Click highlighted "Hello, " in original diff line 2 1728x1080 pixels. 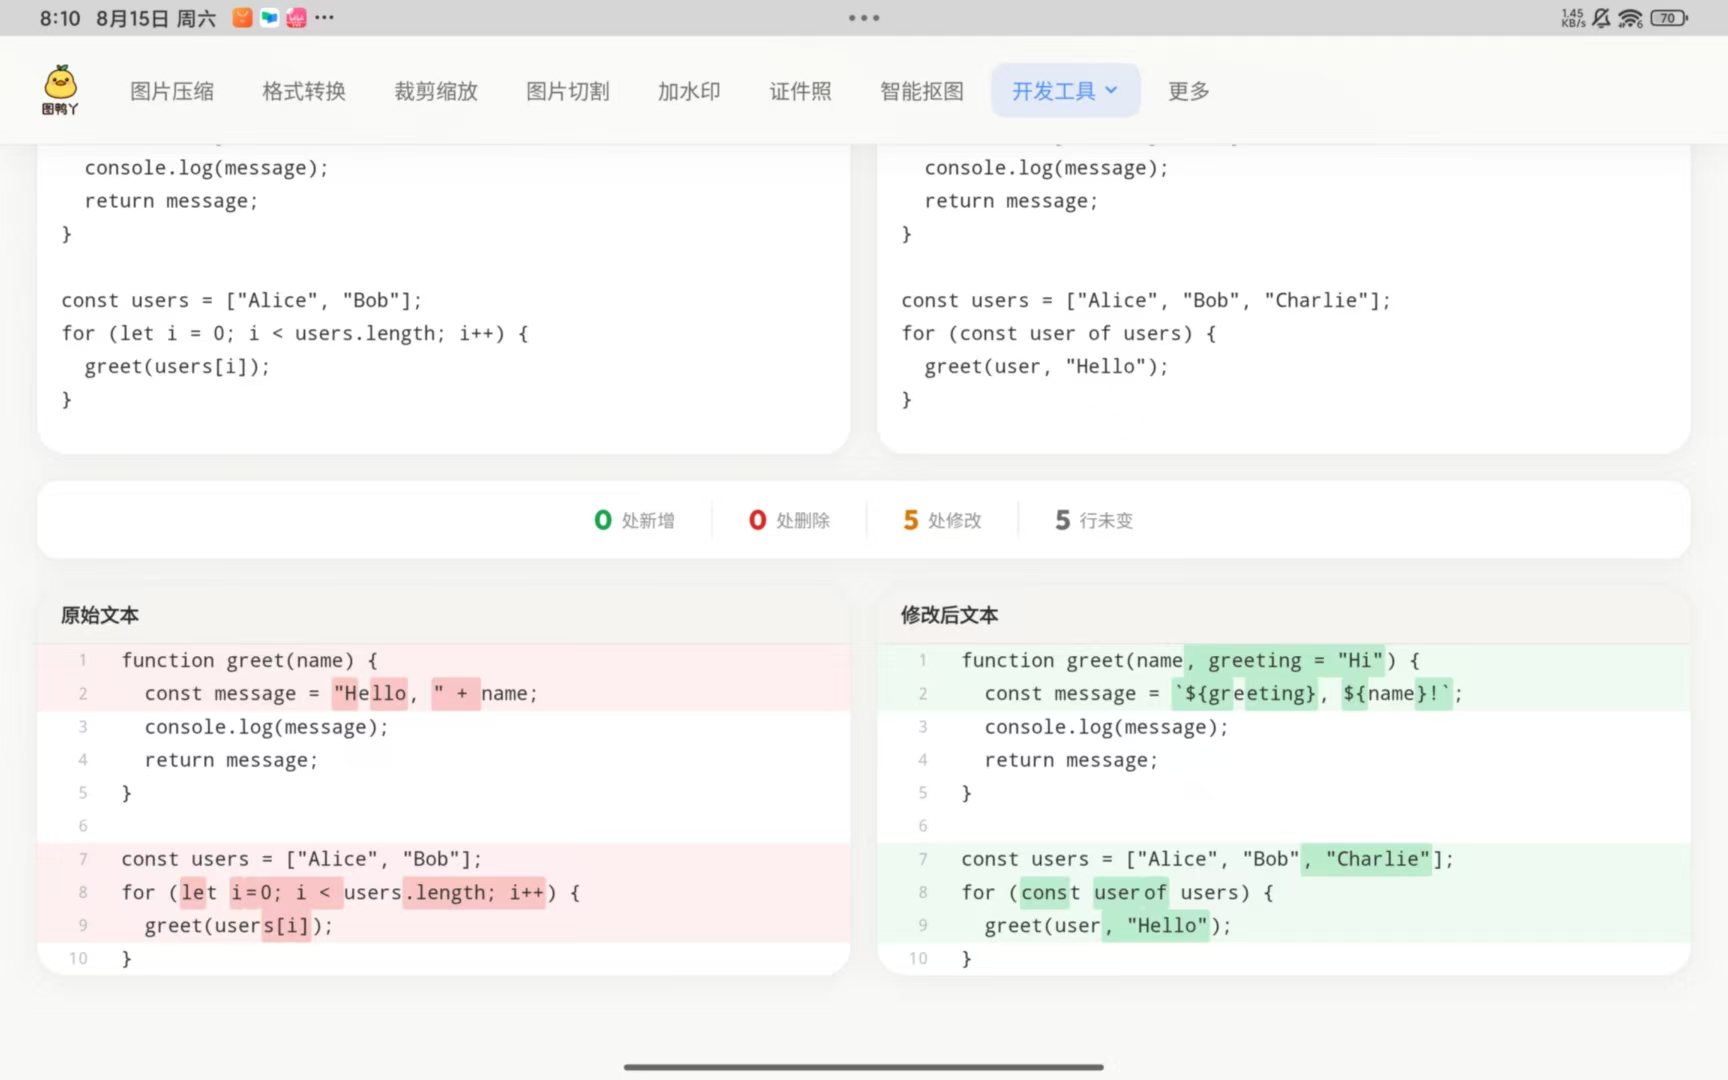tap(370, 693)
